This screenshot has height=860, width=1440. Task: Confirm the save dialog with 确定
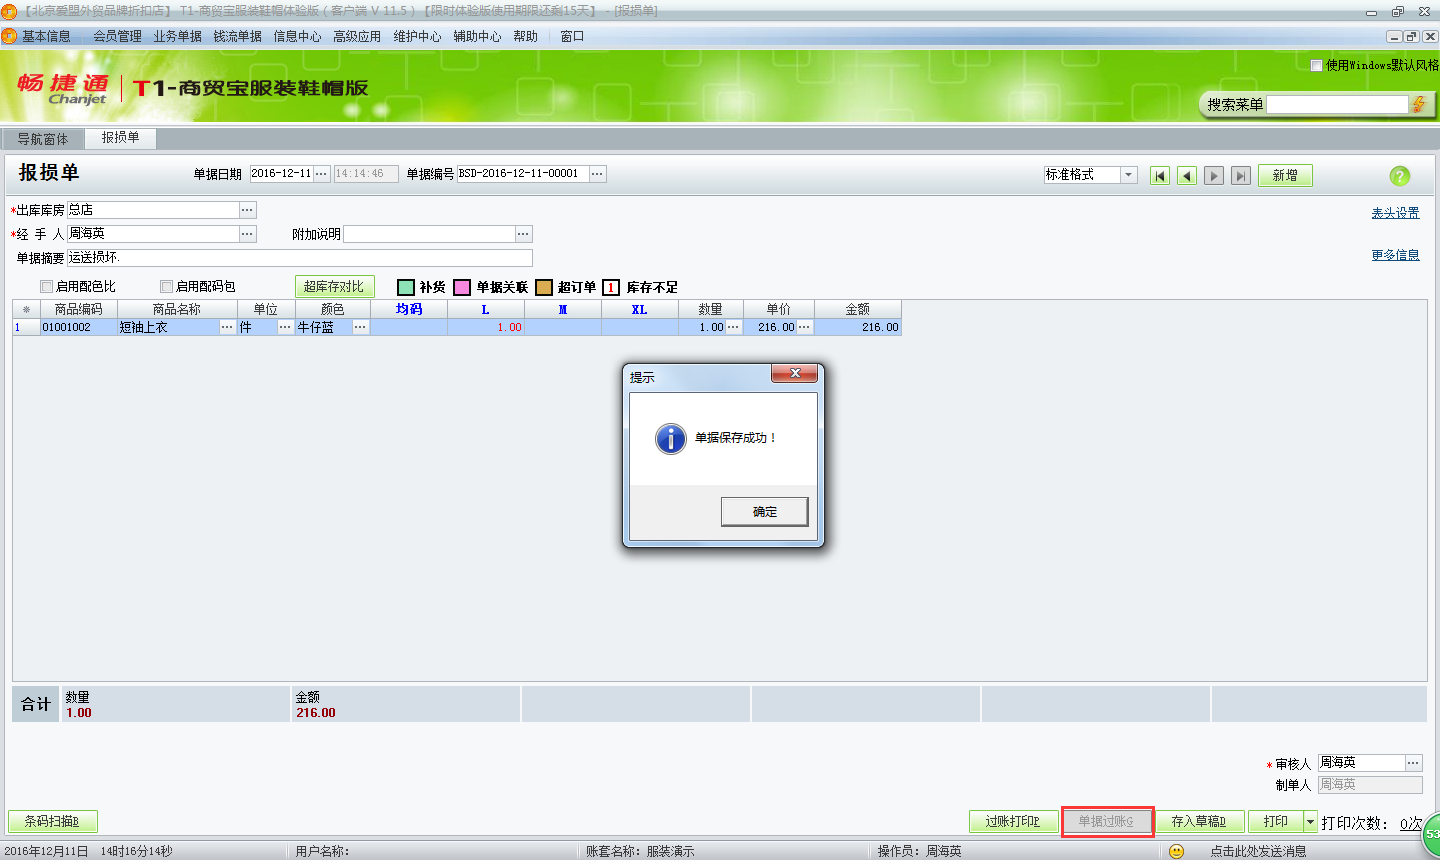pos(764,511)
